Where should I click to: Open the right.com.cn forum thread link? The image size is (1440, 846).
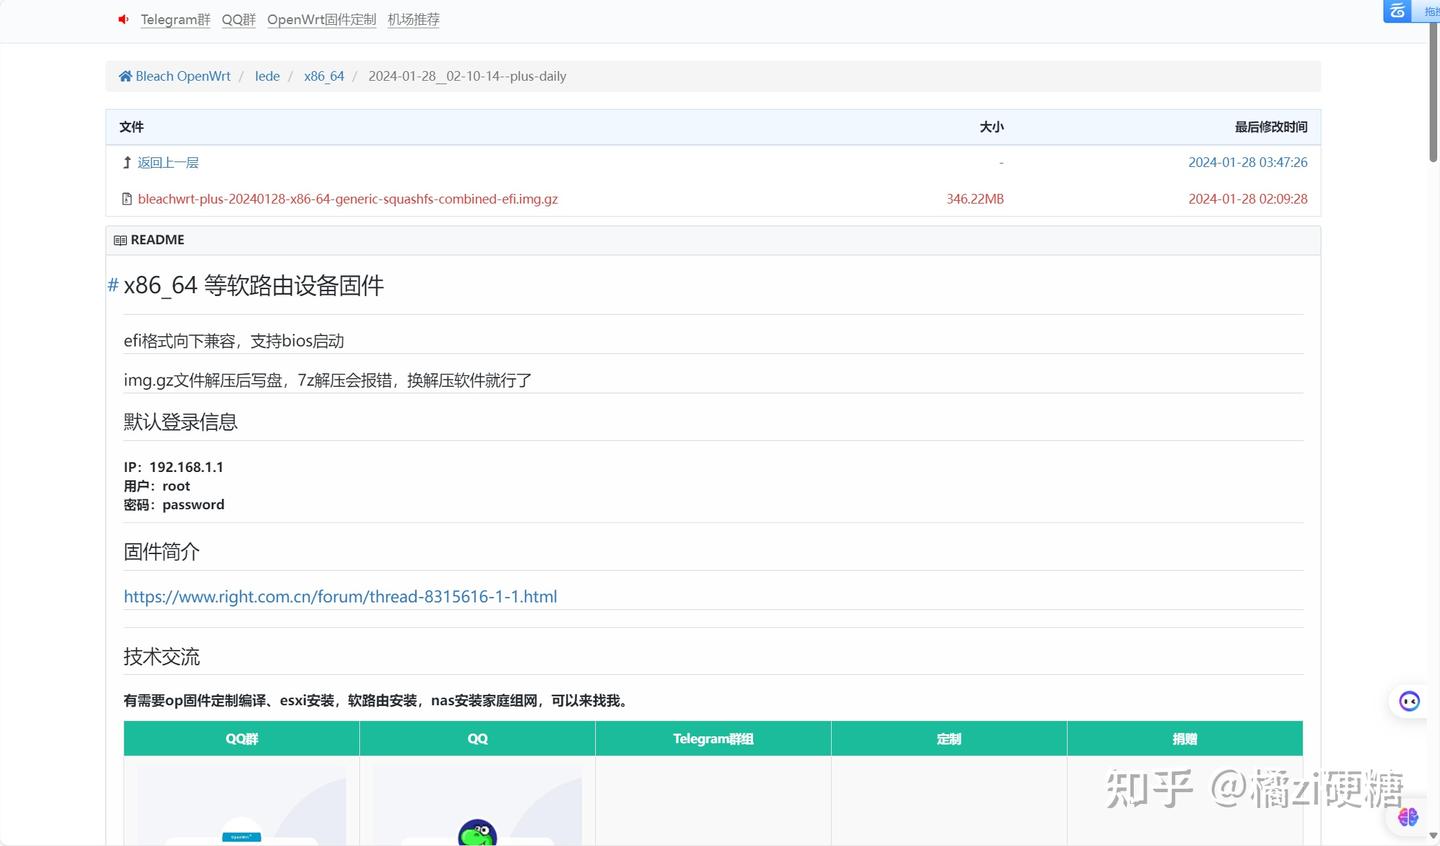tap(340, 596)
